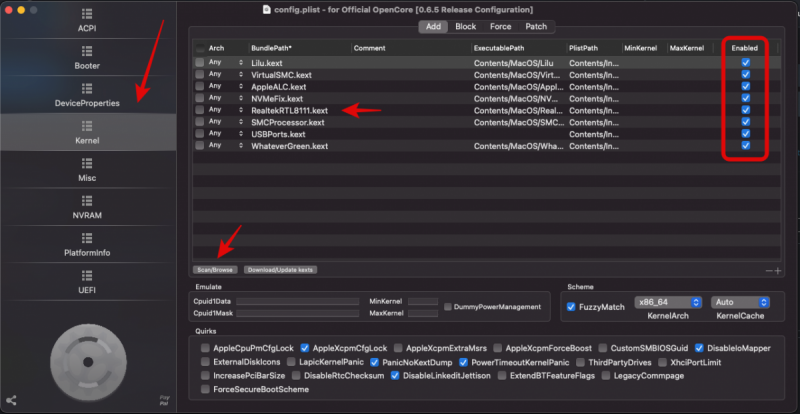Screen dimensions: 800x414
Task: Select the UEFI section
Action: (88, 282)
